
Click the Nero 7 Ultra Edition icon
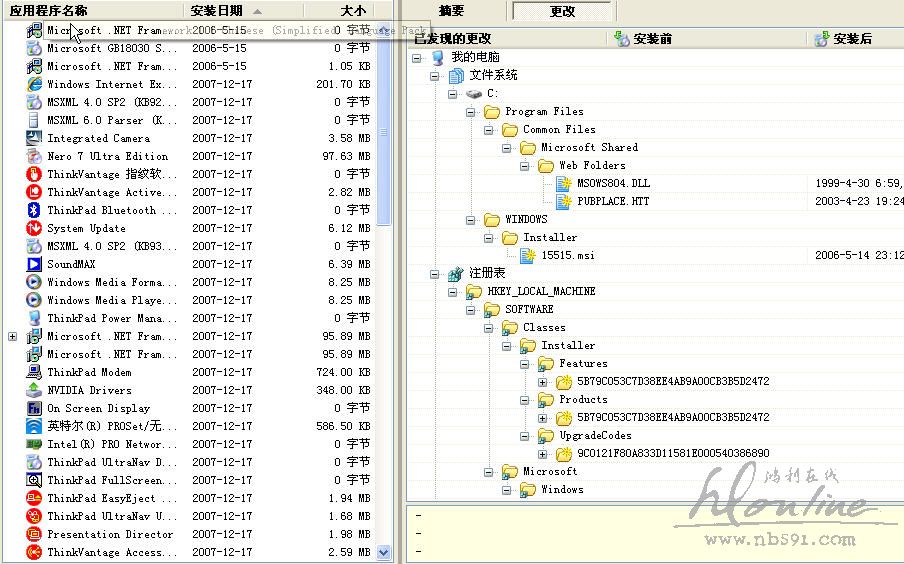[x=34, y=156]
